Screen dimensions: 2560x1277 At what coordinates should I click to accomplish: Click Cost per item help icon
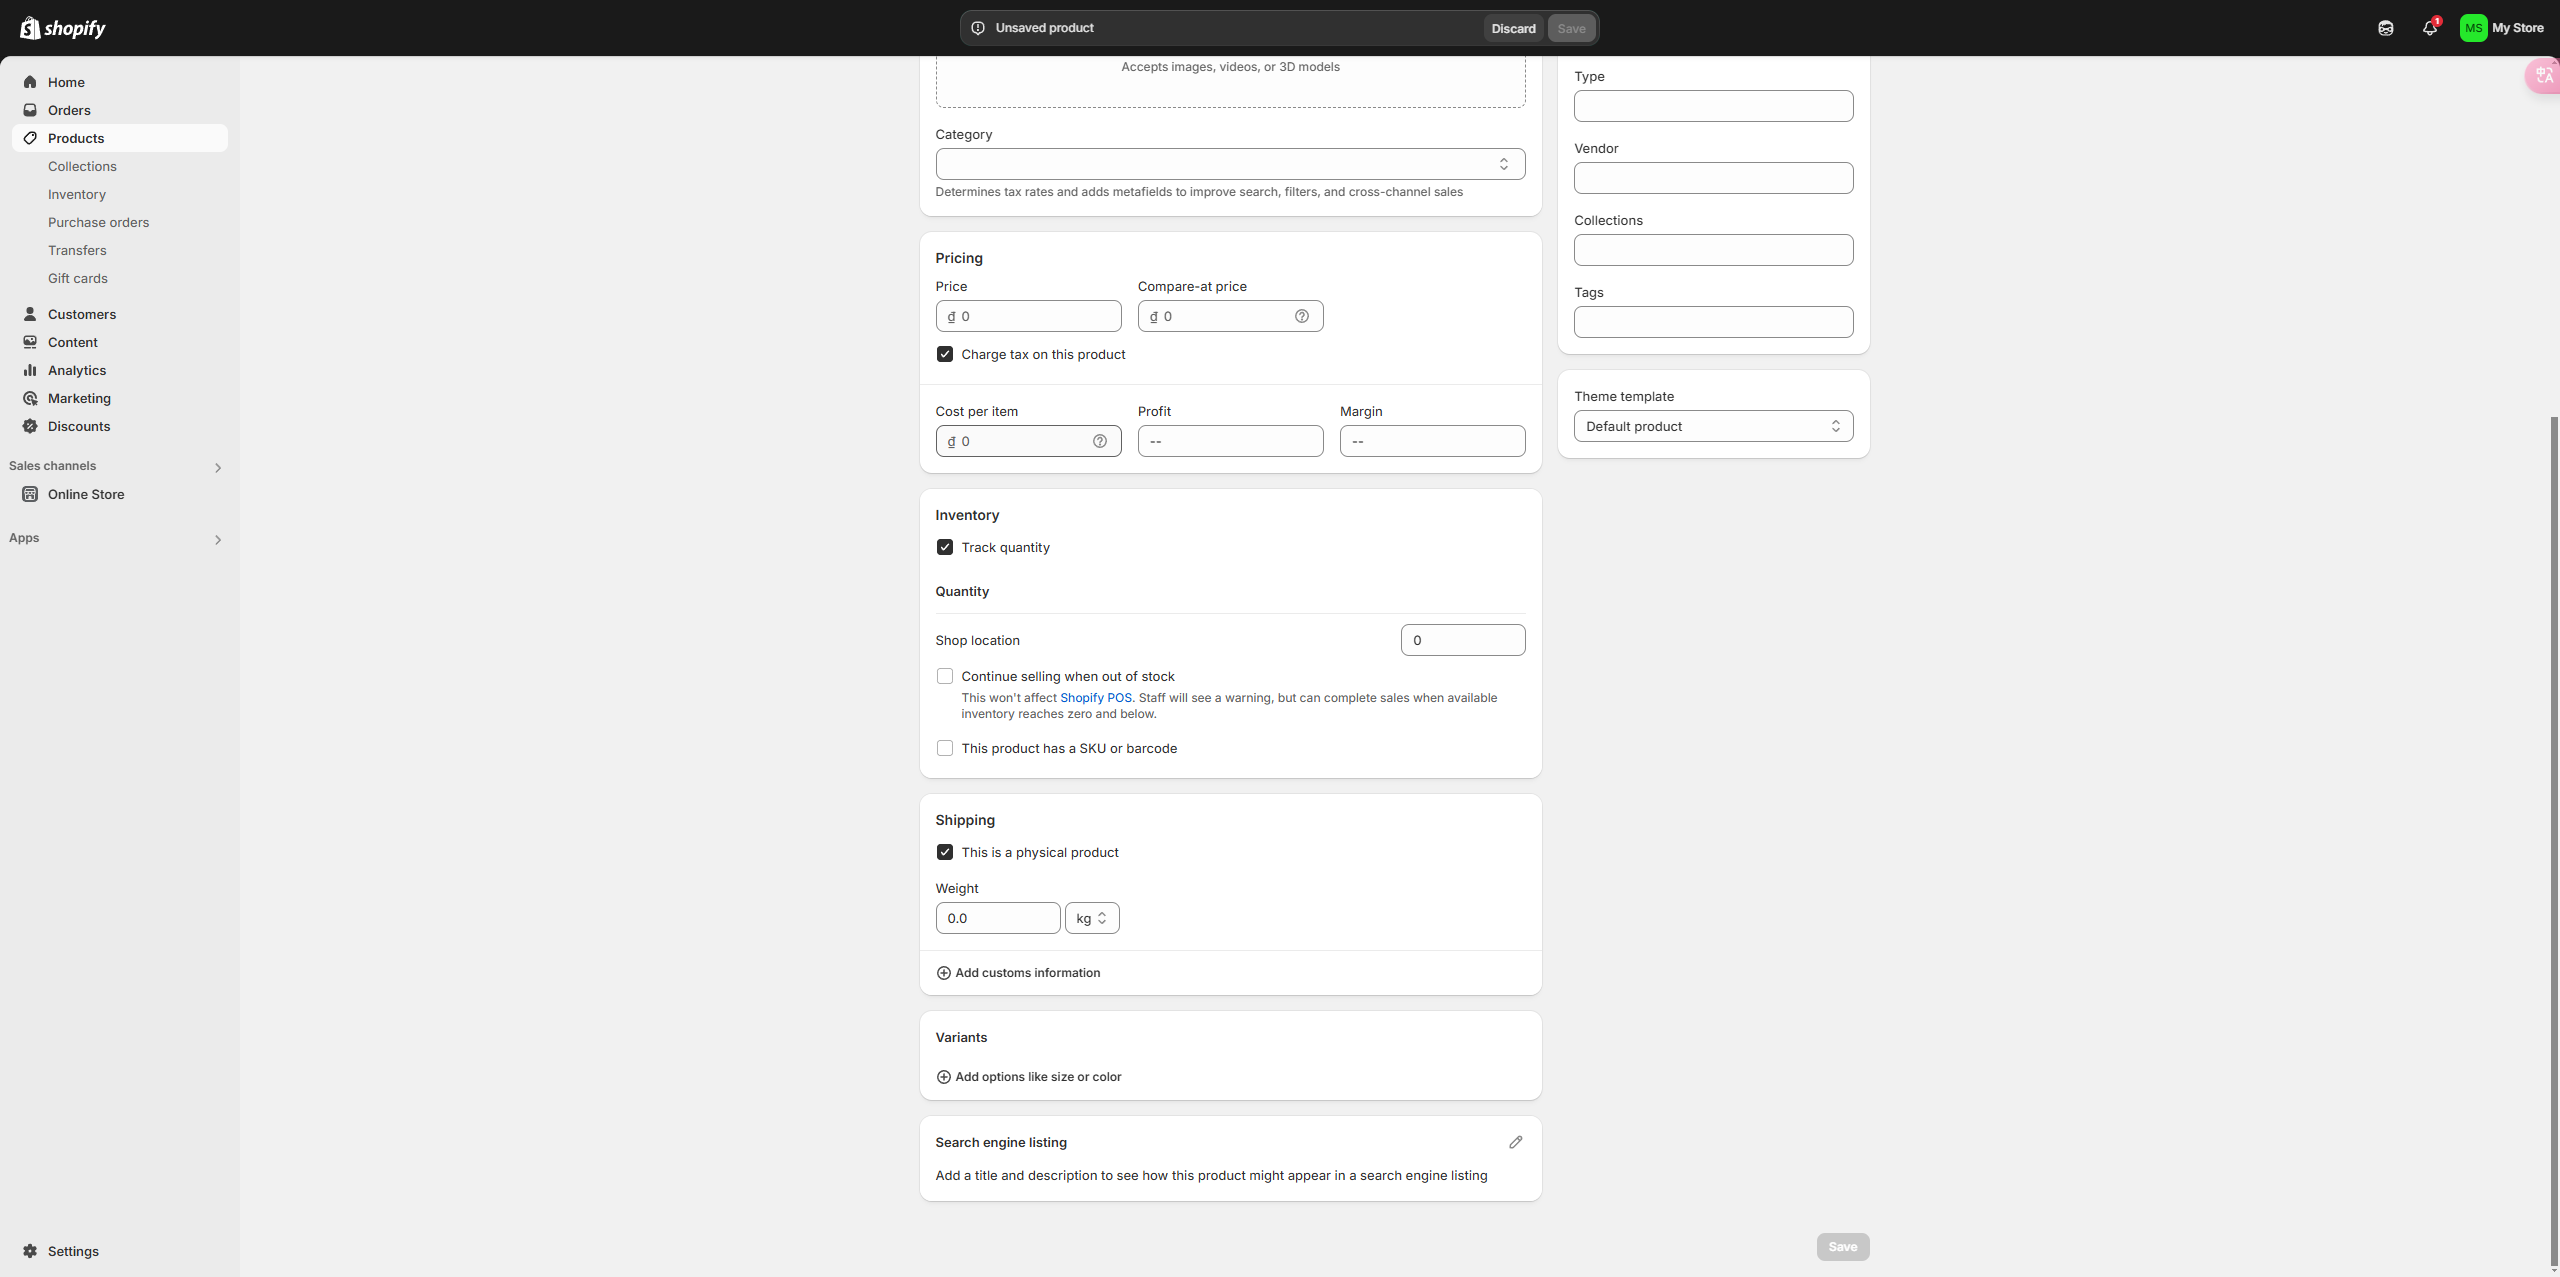1099,441
